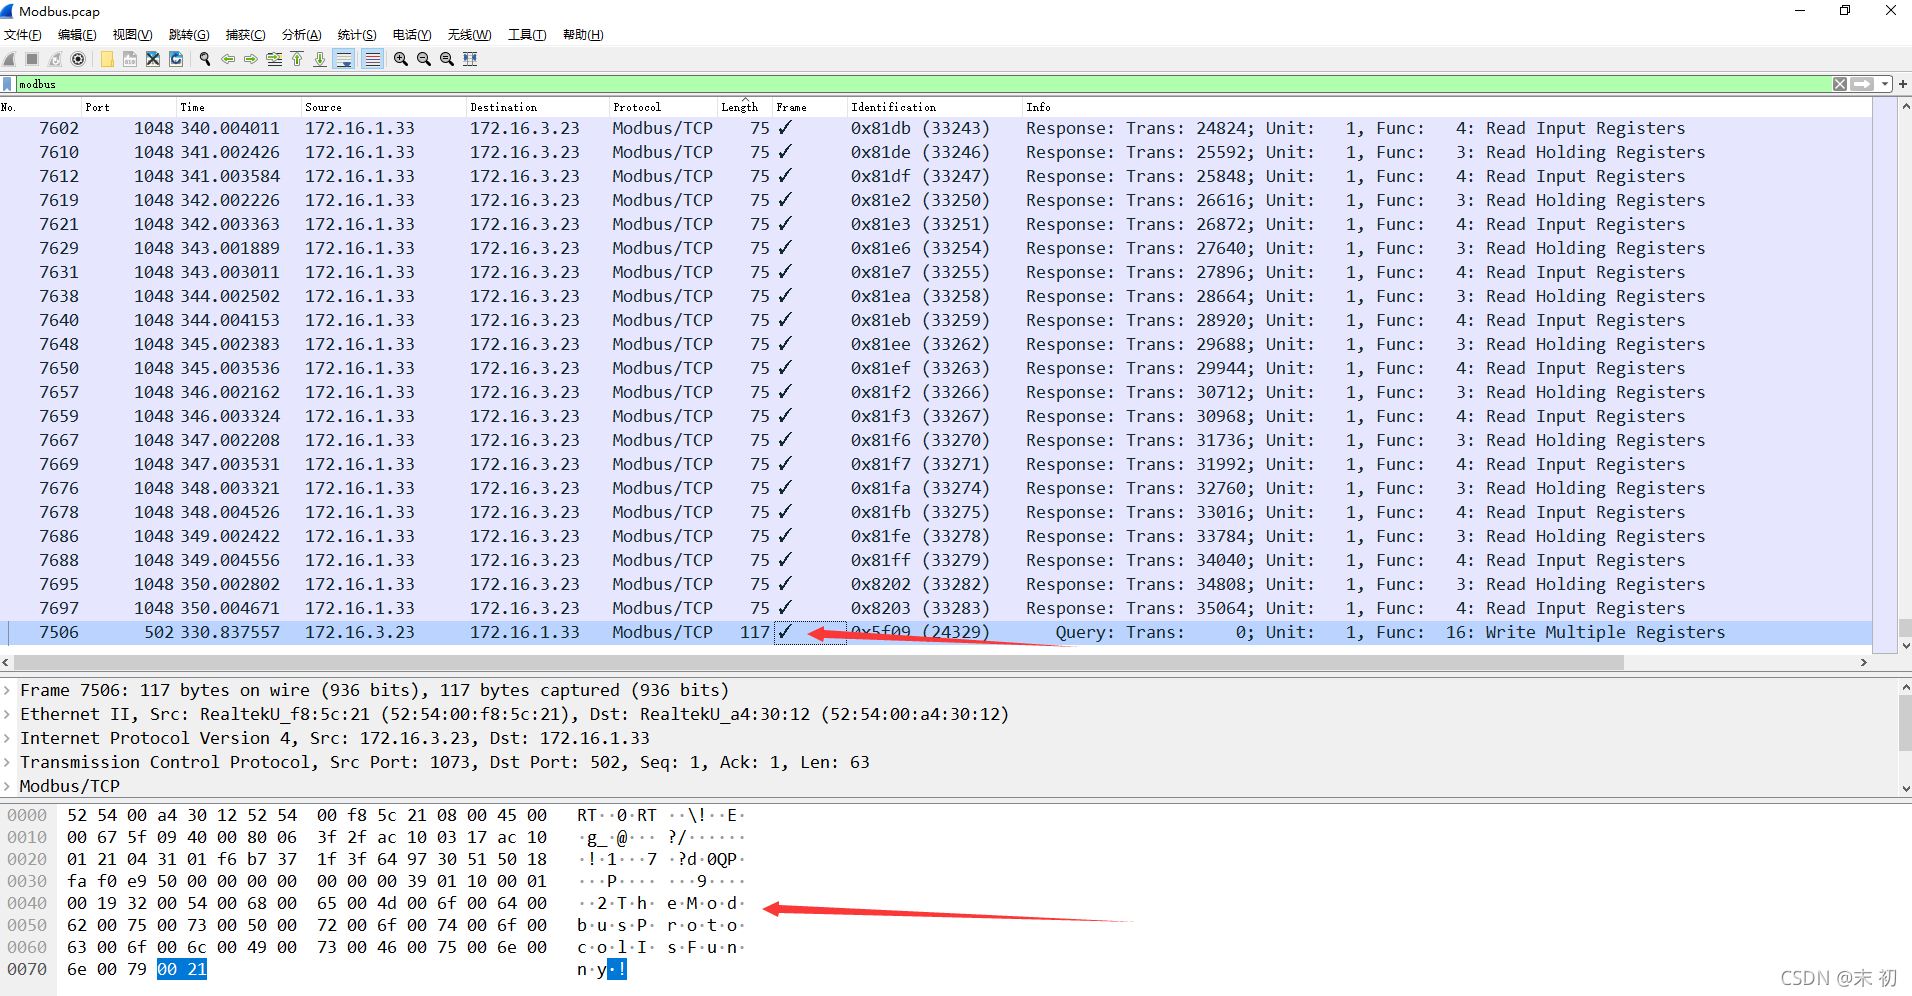Select packet 7506 Write Multiple Registers
Image resolution: width=1912 pixels, height=996 pixels.
(x=935, y=632)
